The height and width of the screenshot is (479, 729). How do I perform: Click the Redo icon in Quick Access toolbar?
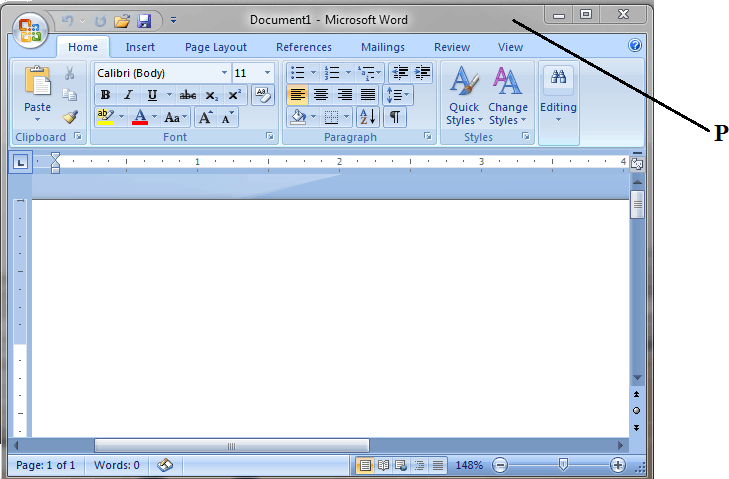[x=100, y=21]
